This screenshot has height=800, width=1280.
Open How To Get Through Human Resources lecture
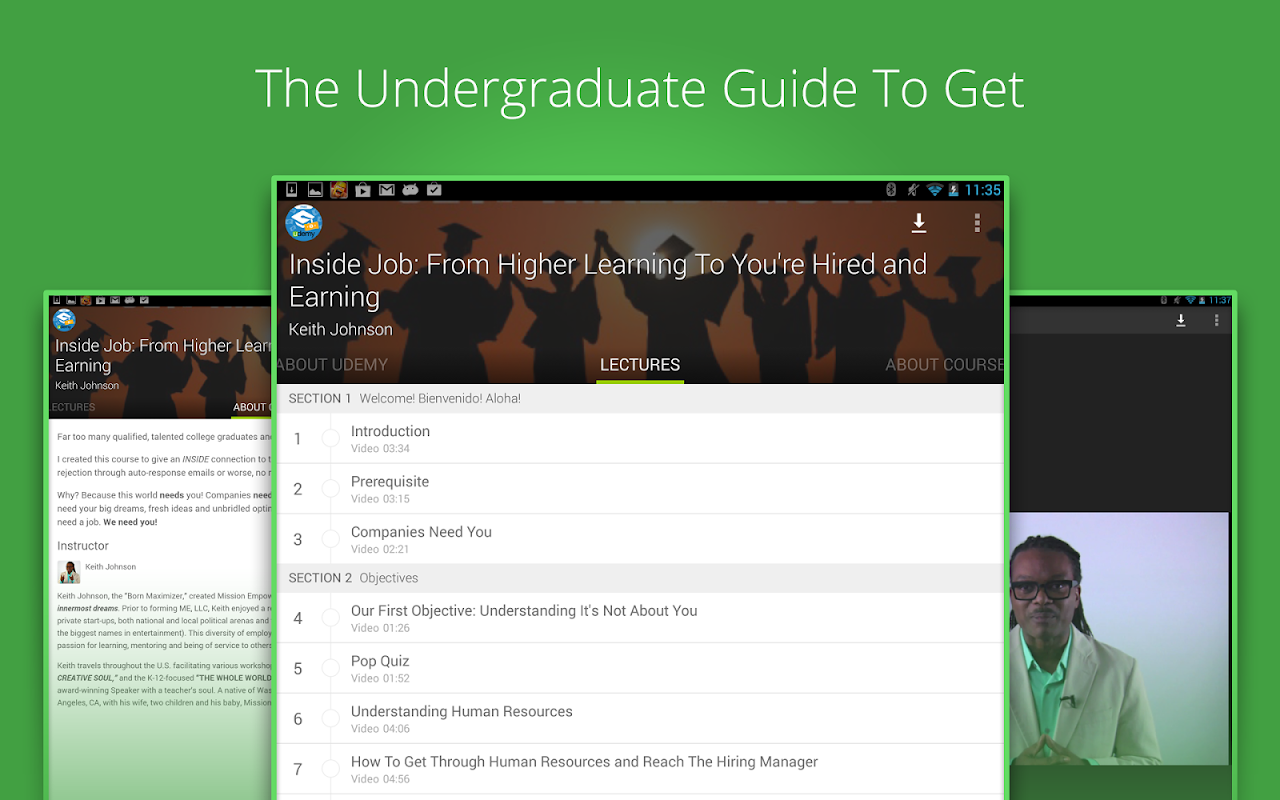click(x=640, y=768)
